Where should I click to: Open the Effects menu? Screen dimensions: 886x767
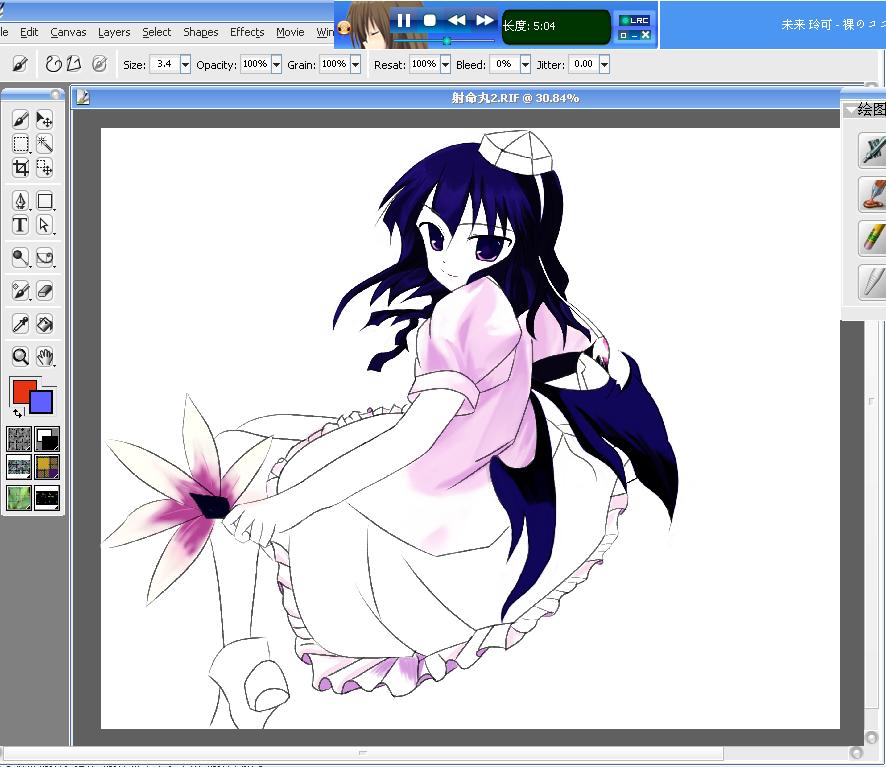[x=247, y=32]
